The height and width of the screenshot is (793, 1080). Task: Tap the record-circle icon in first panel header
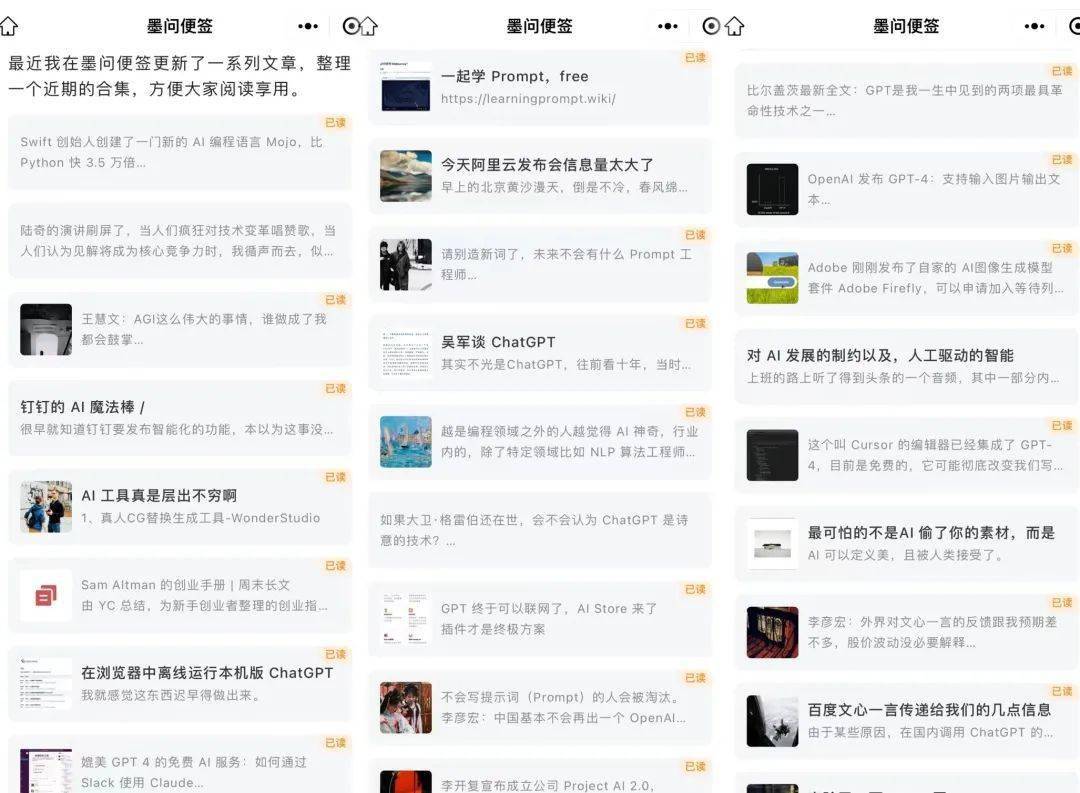[x=351, y=26]
